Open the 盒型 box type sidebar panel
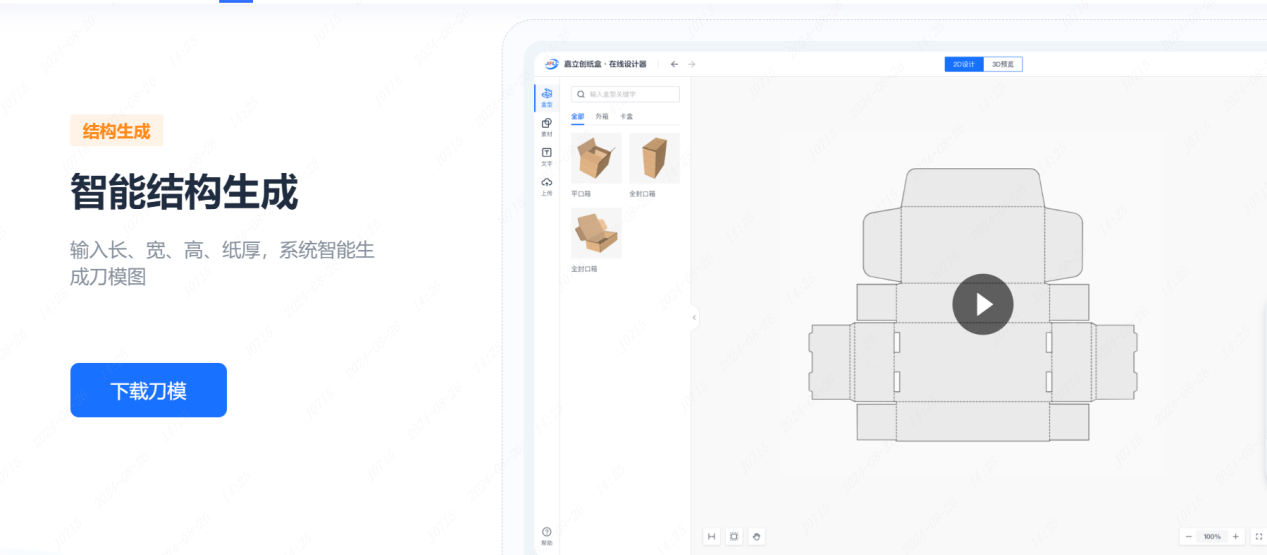Image resolution: width=1267 pixels, height=555 pixels. click(x=546, y=96)
